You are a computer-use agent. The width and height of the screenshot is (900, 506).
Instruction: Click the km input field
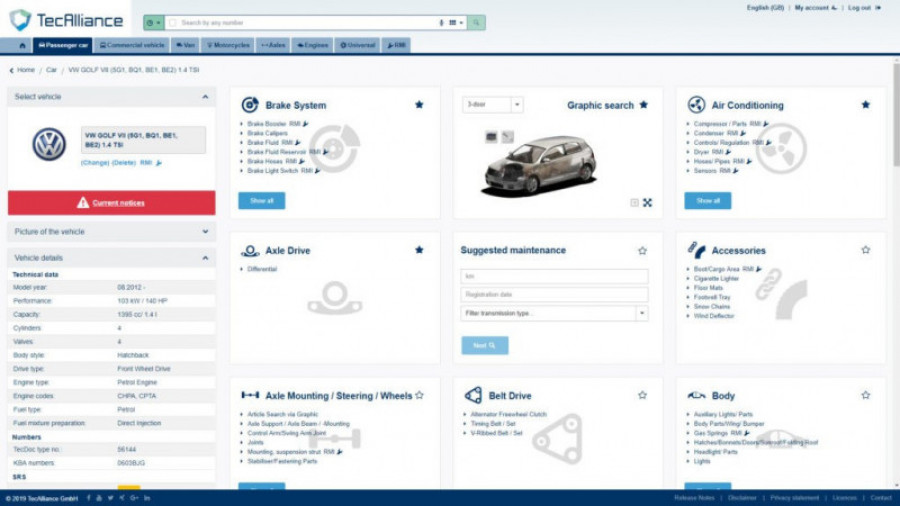point(554,277)
